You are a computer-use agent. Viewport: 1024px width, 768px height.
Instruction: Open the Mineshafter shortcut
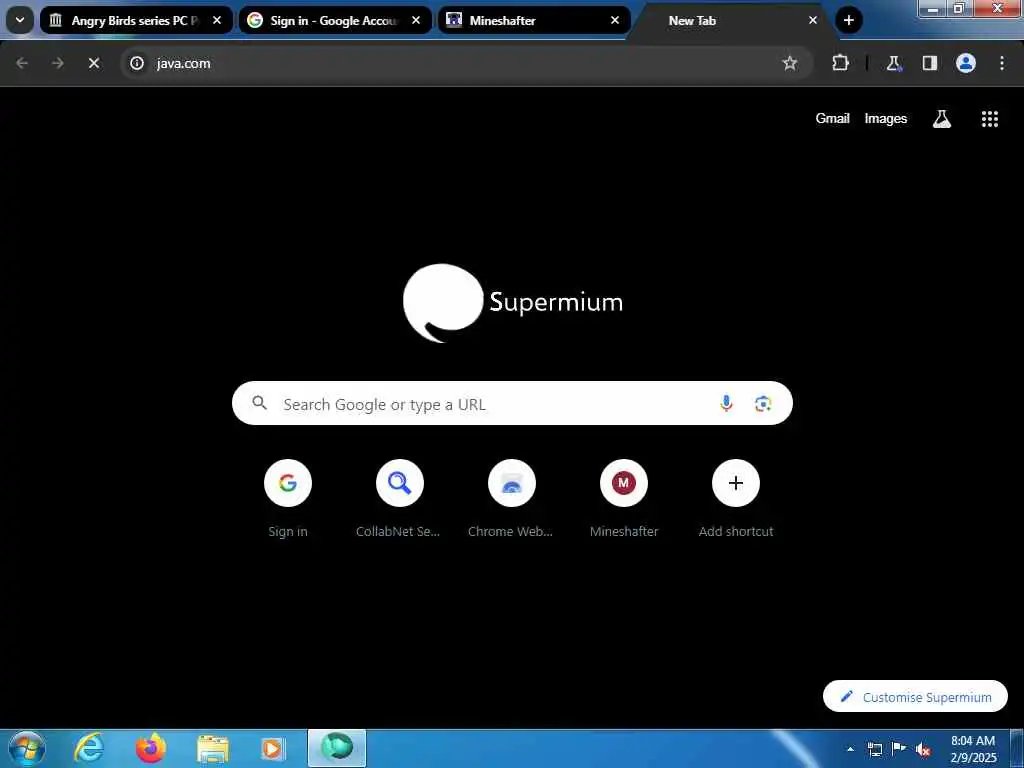(x=624, y=499)
